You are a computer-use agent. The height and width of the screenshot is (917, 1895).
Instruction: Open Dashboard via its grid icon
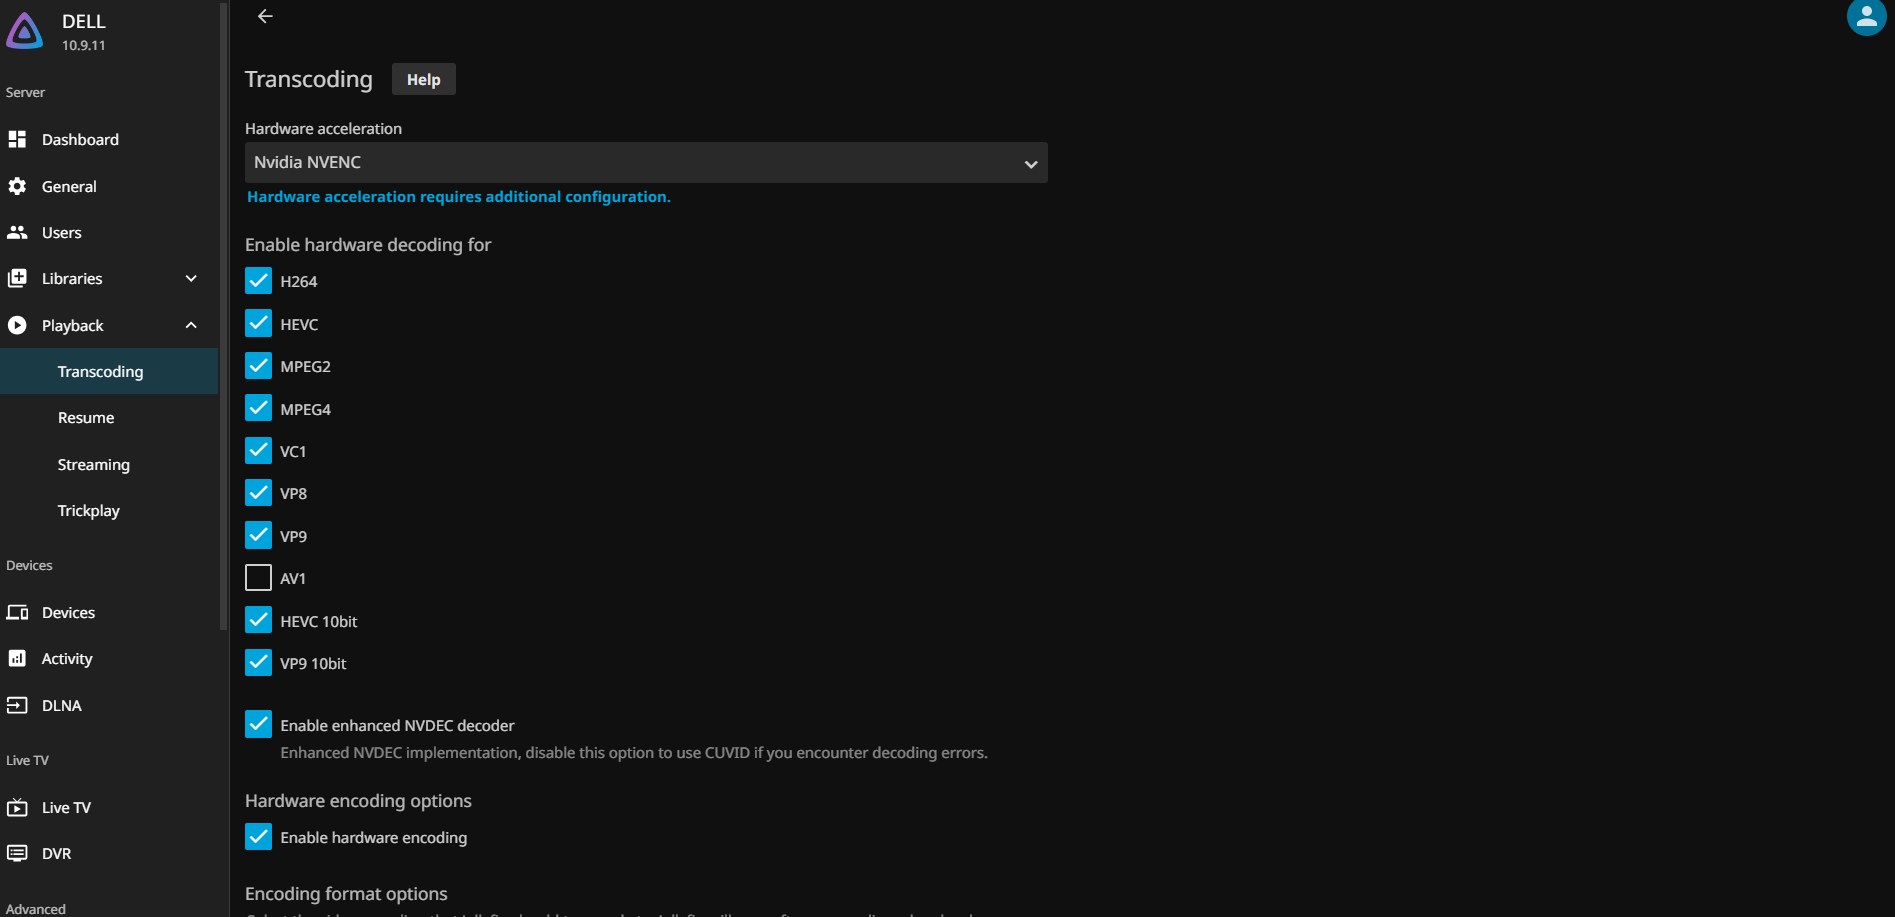(17, 140)
